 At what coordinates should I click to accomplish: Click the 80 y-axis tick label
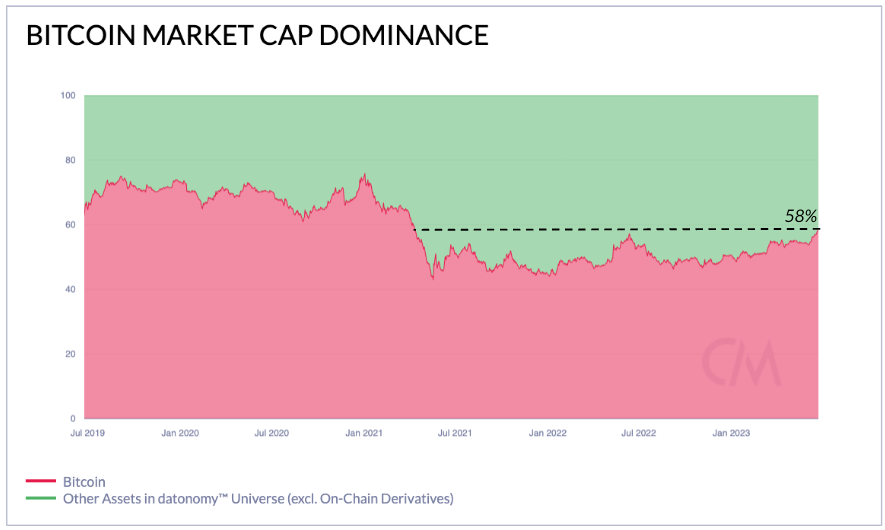point(70,160)
